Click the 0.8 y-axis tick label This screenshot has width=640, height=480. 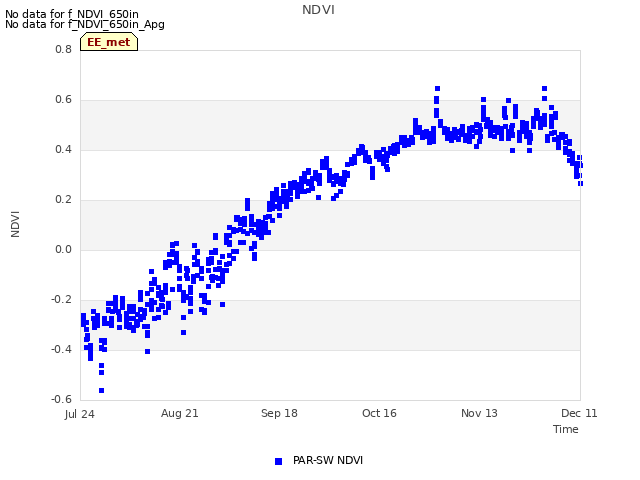click(63, 49)
